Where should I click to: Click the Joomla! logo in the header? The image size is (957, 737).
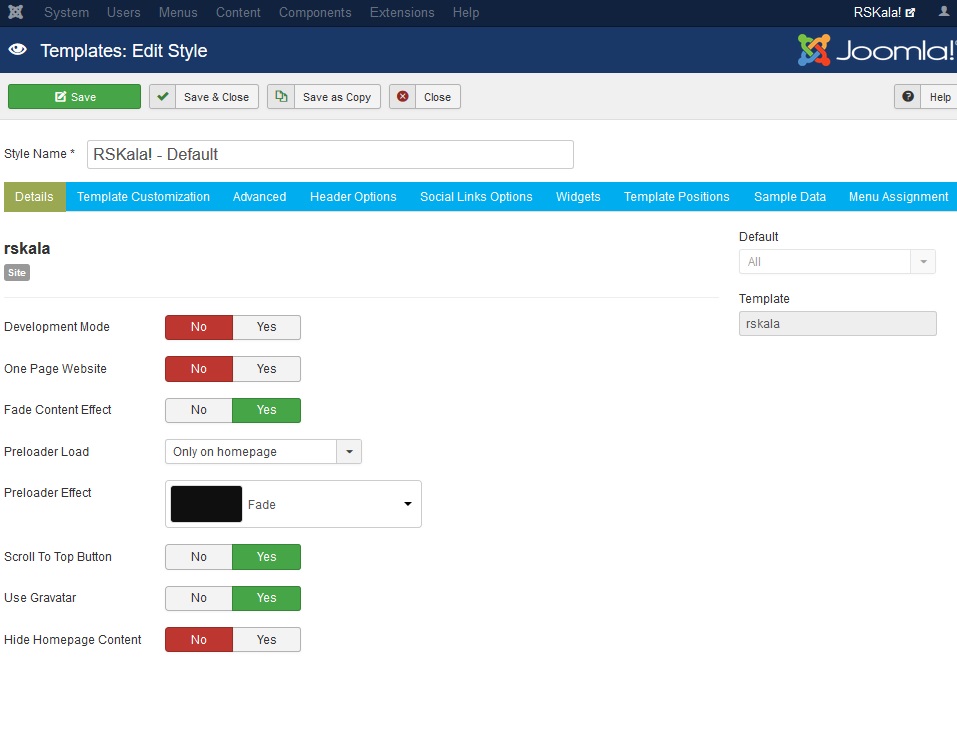(876, 50)
